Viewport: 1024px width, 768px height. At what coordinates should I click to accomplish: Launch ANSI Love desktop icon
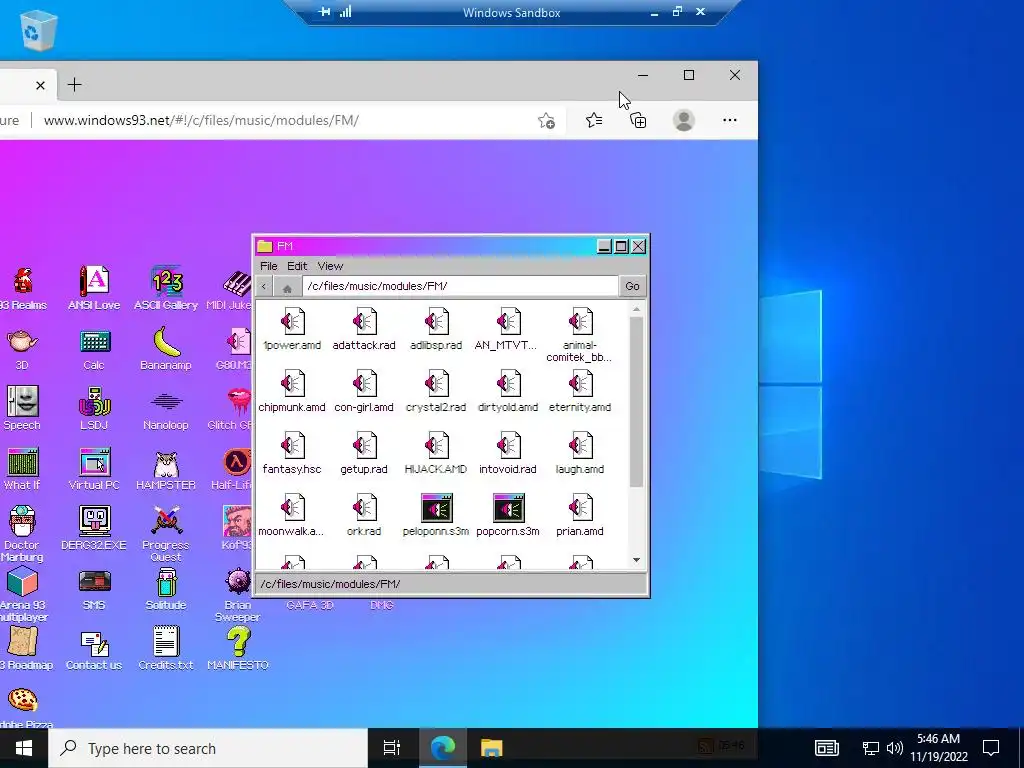click(94, 288)
